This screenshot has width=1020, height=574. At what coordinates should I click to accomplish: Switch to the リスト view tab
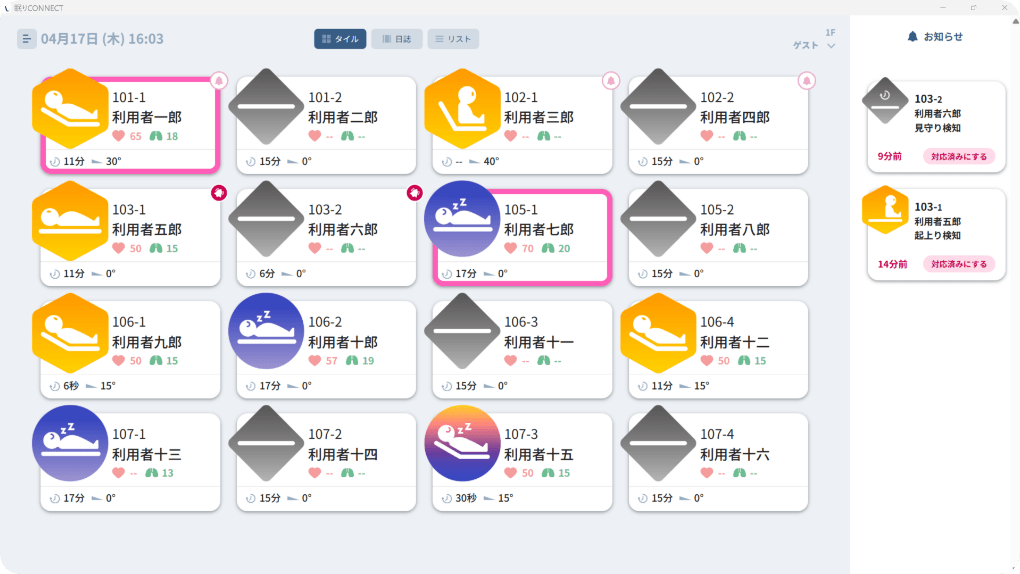point(453,39)
